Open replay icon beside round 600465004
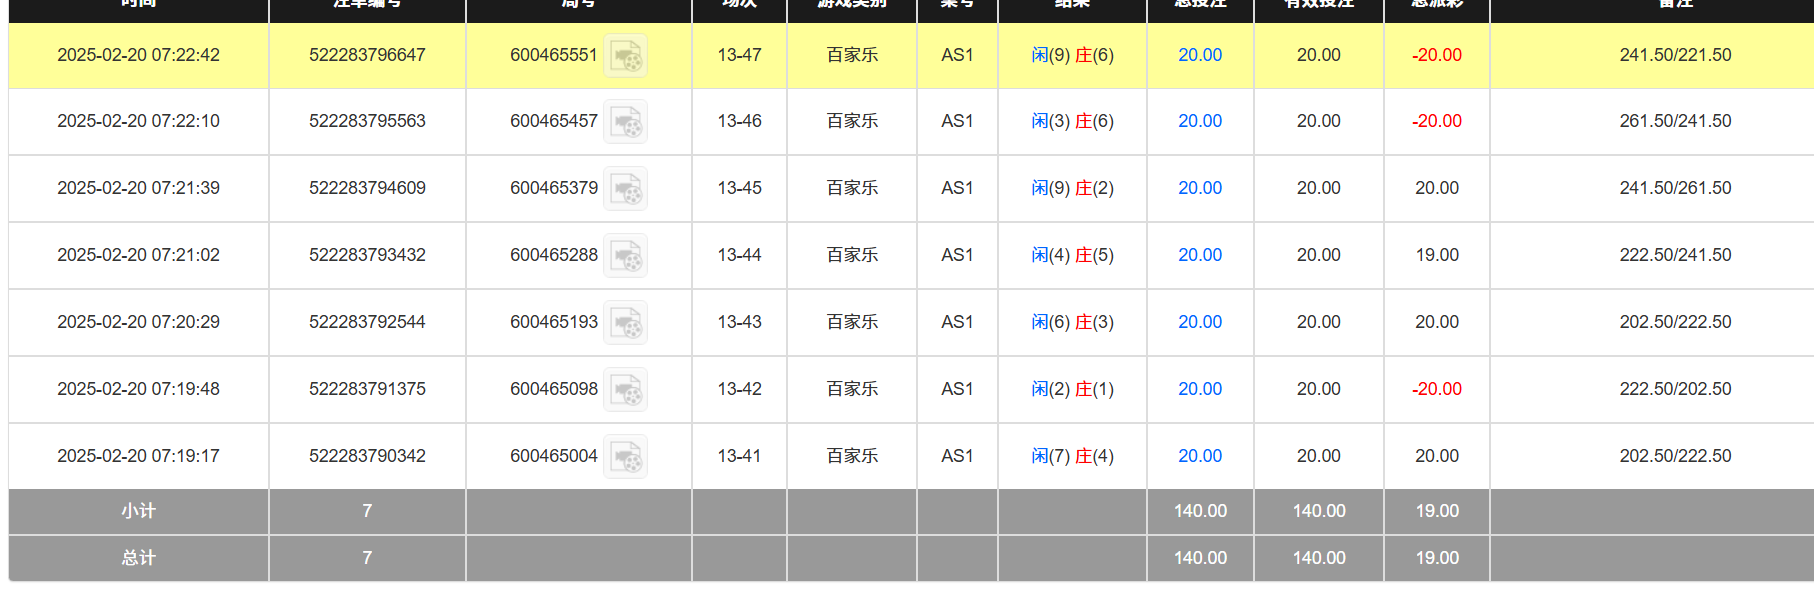Screen dimensions: 1814x599 tap(625, 457)
